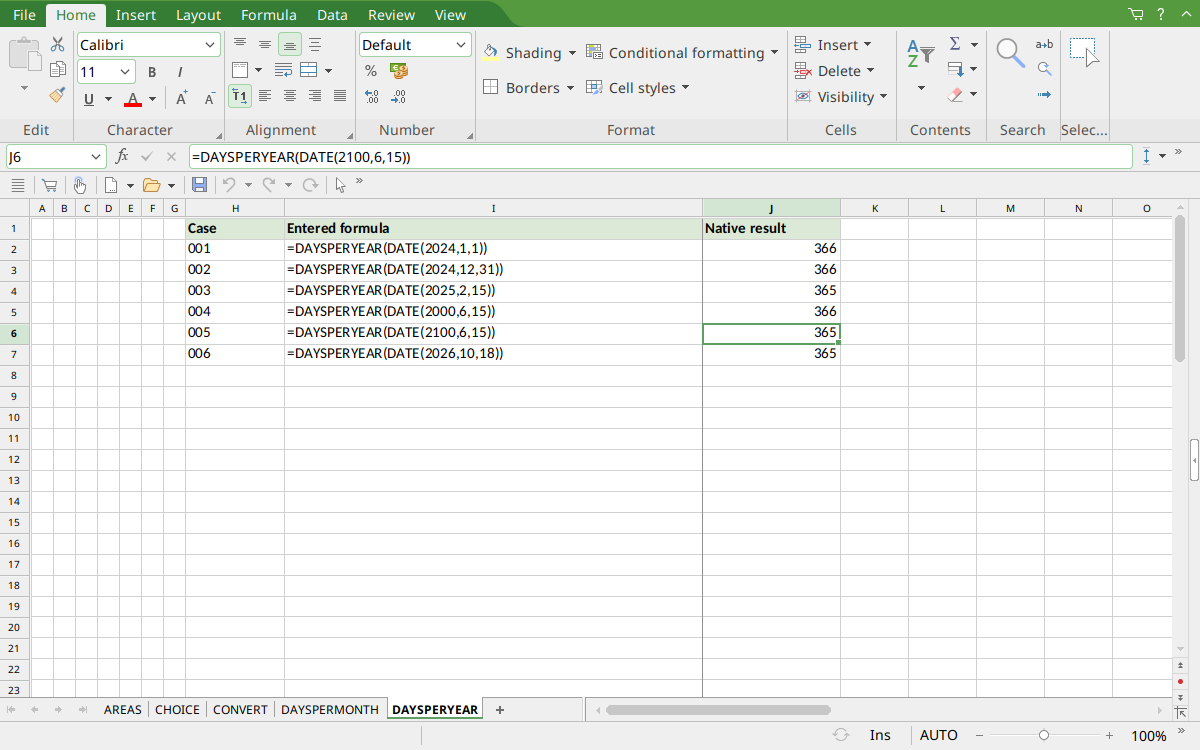Apply currency format with the coins icon
This screenshot has width=1200, height=750.
click(398, 71)
